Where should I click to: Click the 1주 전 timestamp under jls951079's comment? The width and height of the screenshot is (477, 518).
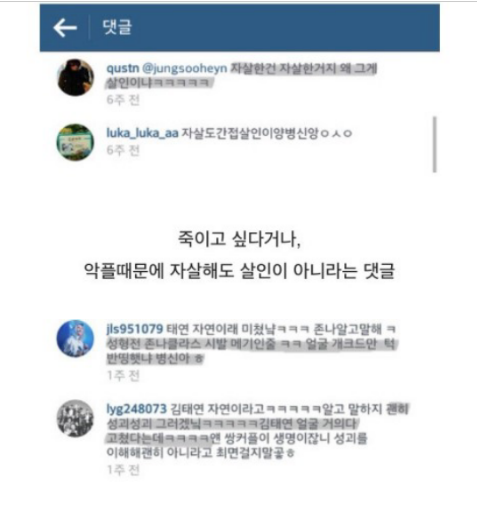pyautogui.click(x=123, y=376)
